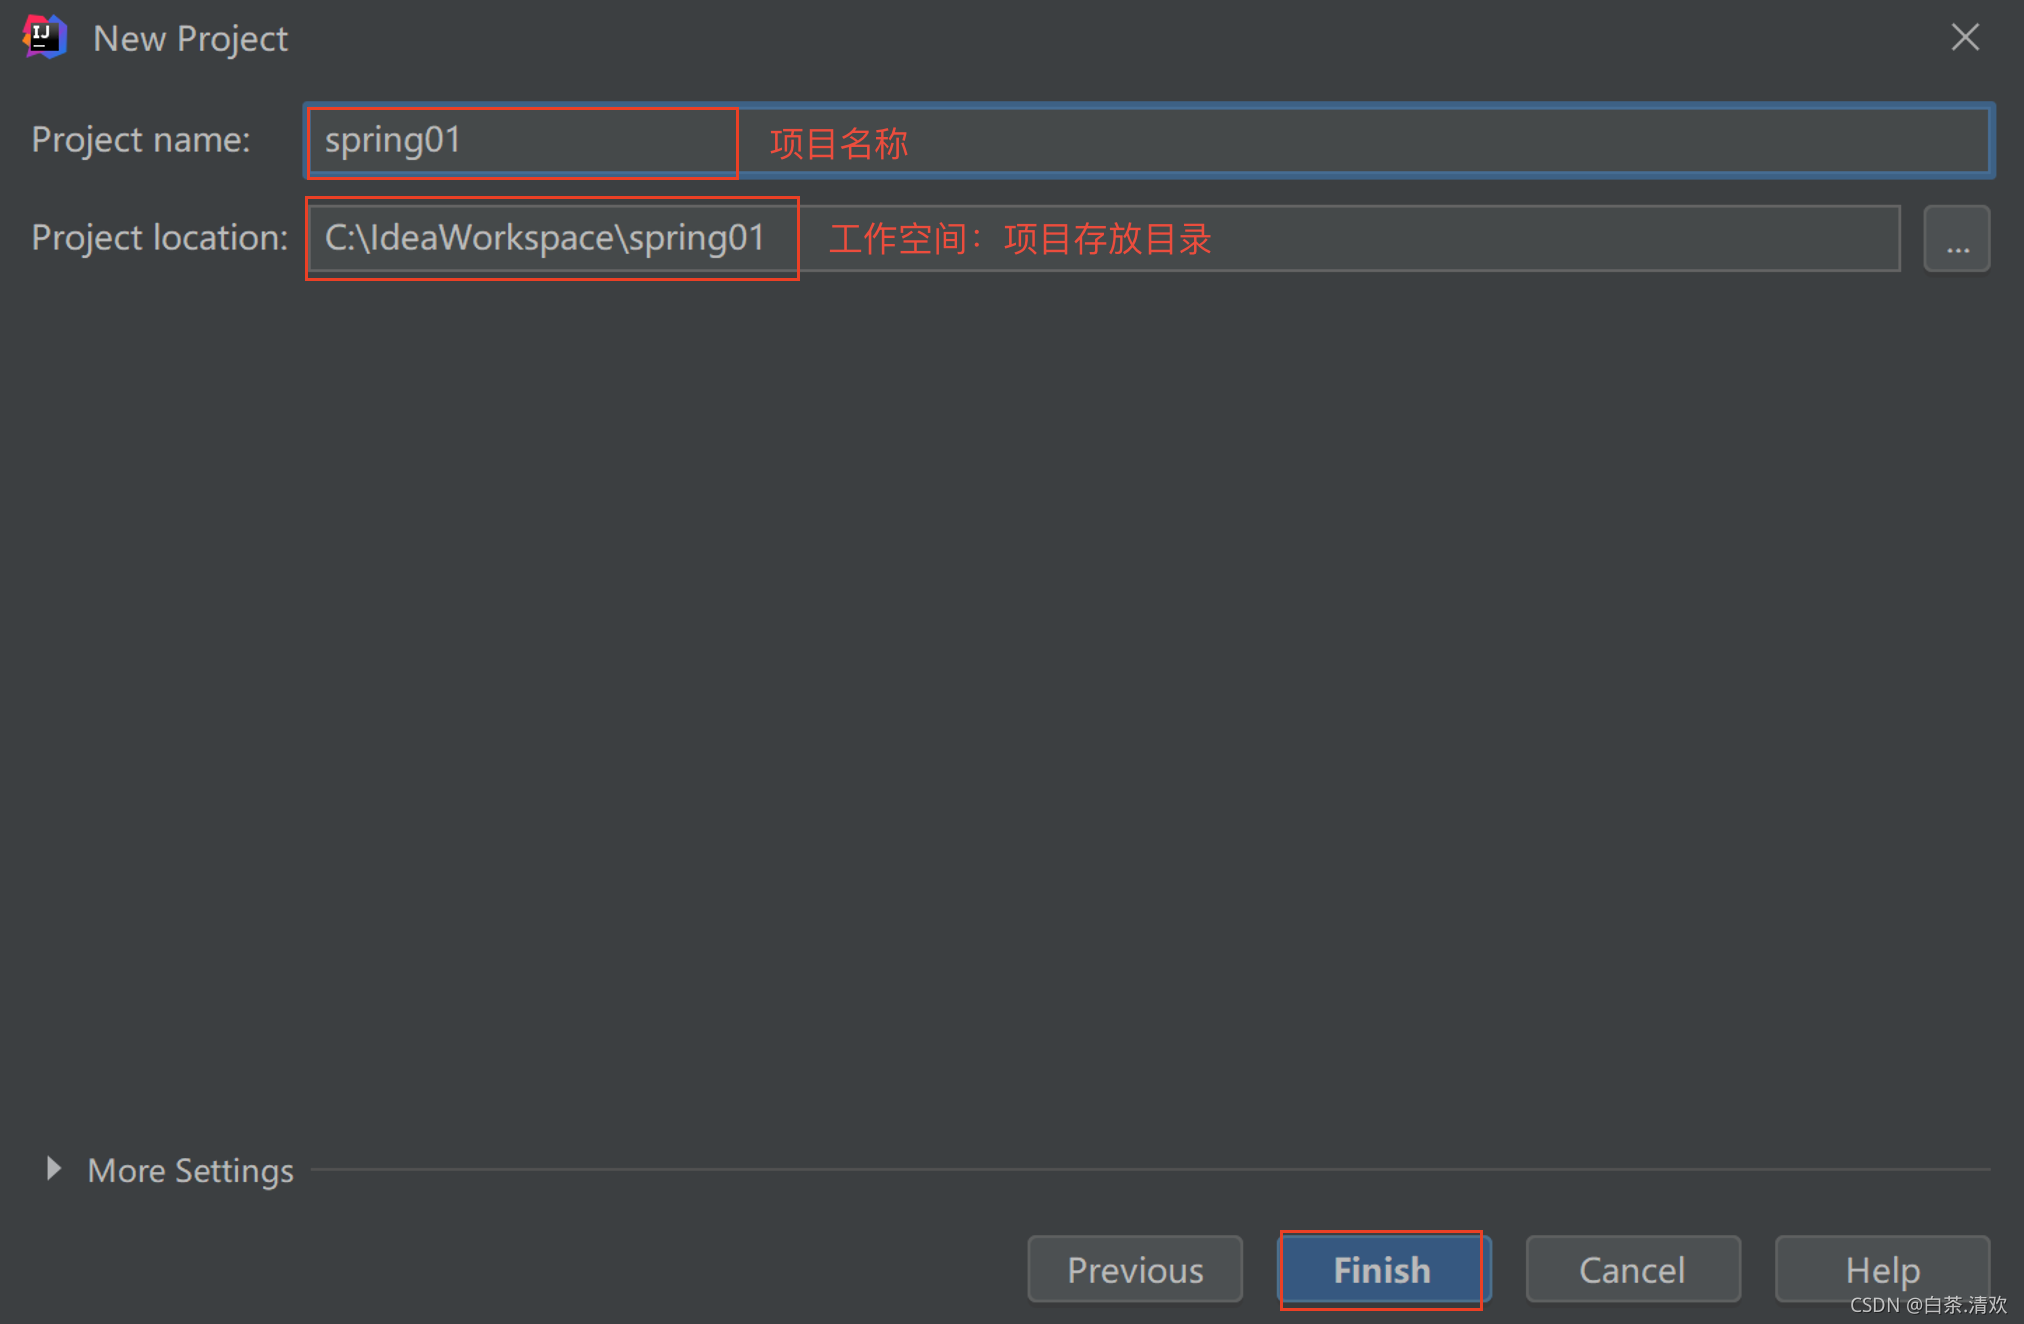This screenshot has height=1324, width=2024.
Task: Click the CSDN watermark in corner
Action: point(1927,1304)
